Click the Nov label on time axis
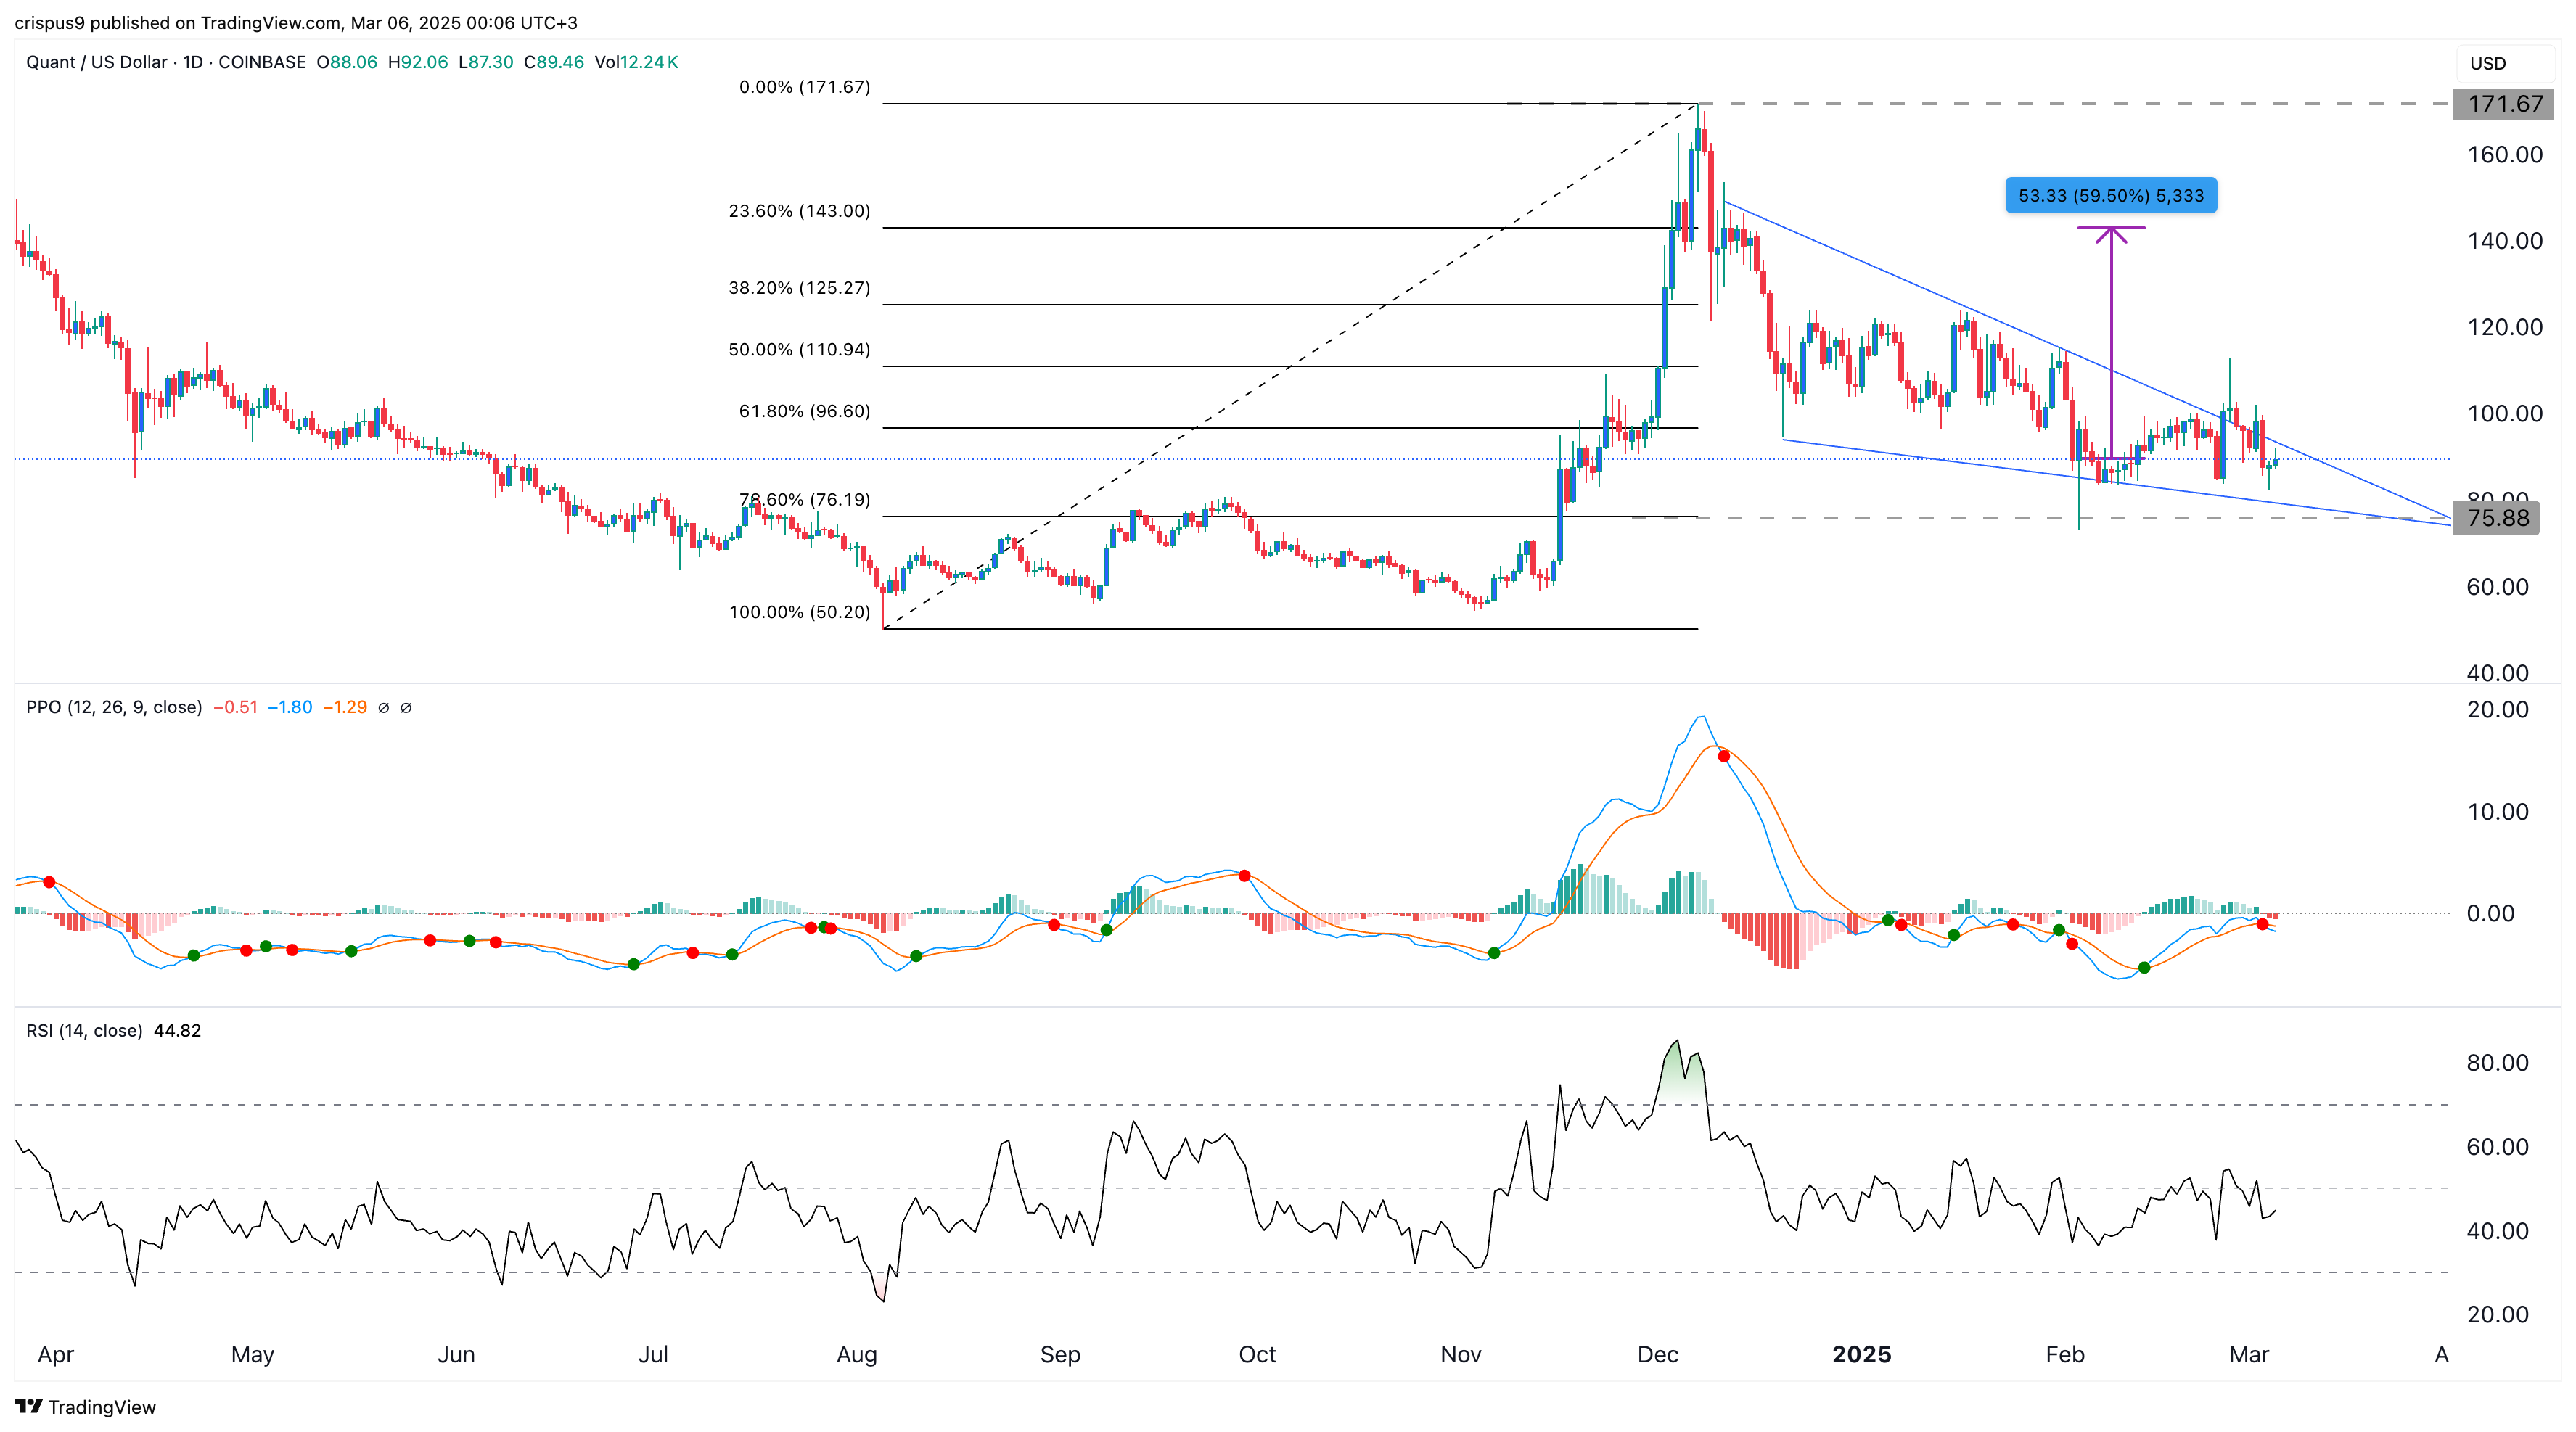 tap(1461, 1354)
